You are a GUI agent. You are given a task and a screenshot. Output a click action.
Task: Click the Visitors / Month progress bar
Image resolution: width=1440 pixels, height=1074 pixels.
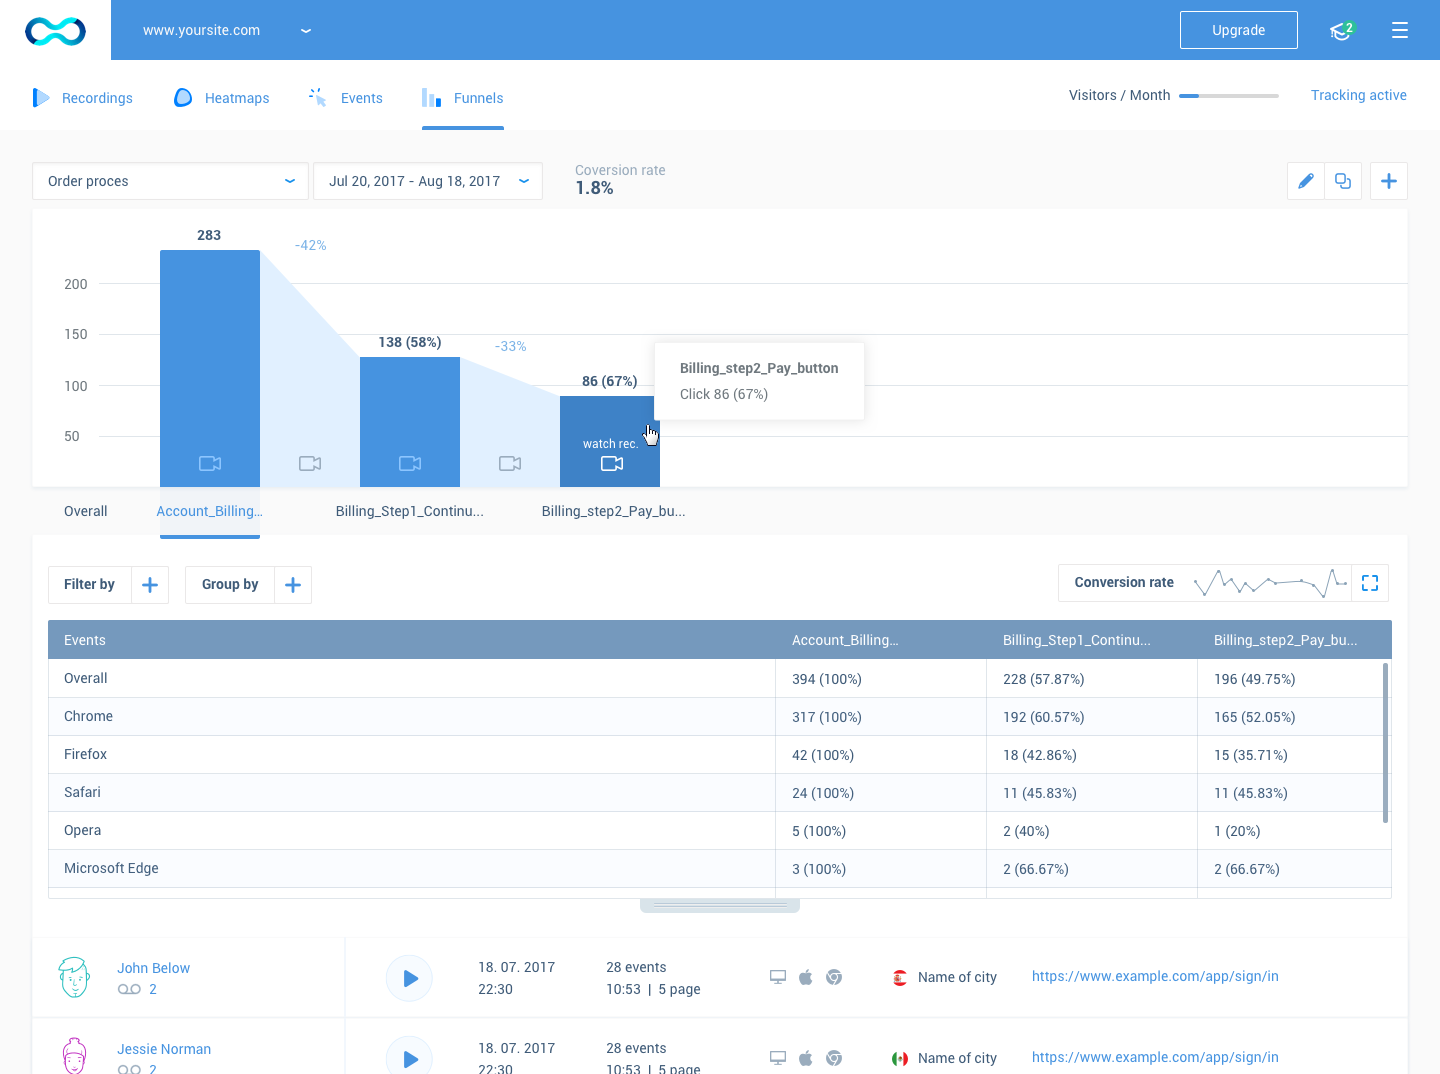(x=1229, y=96)
